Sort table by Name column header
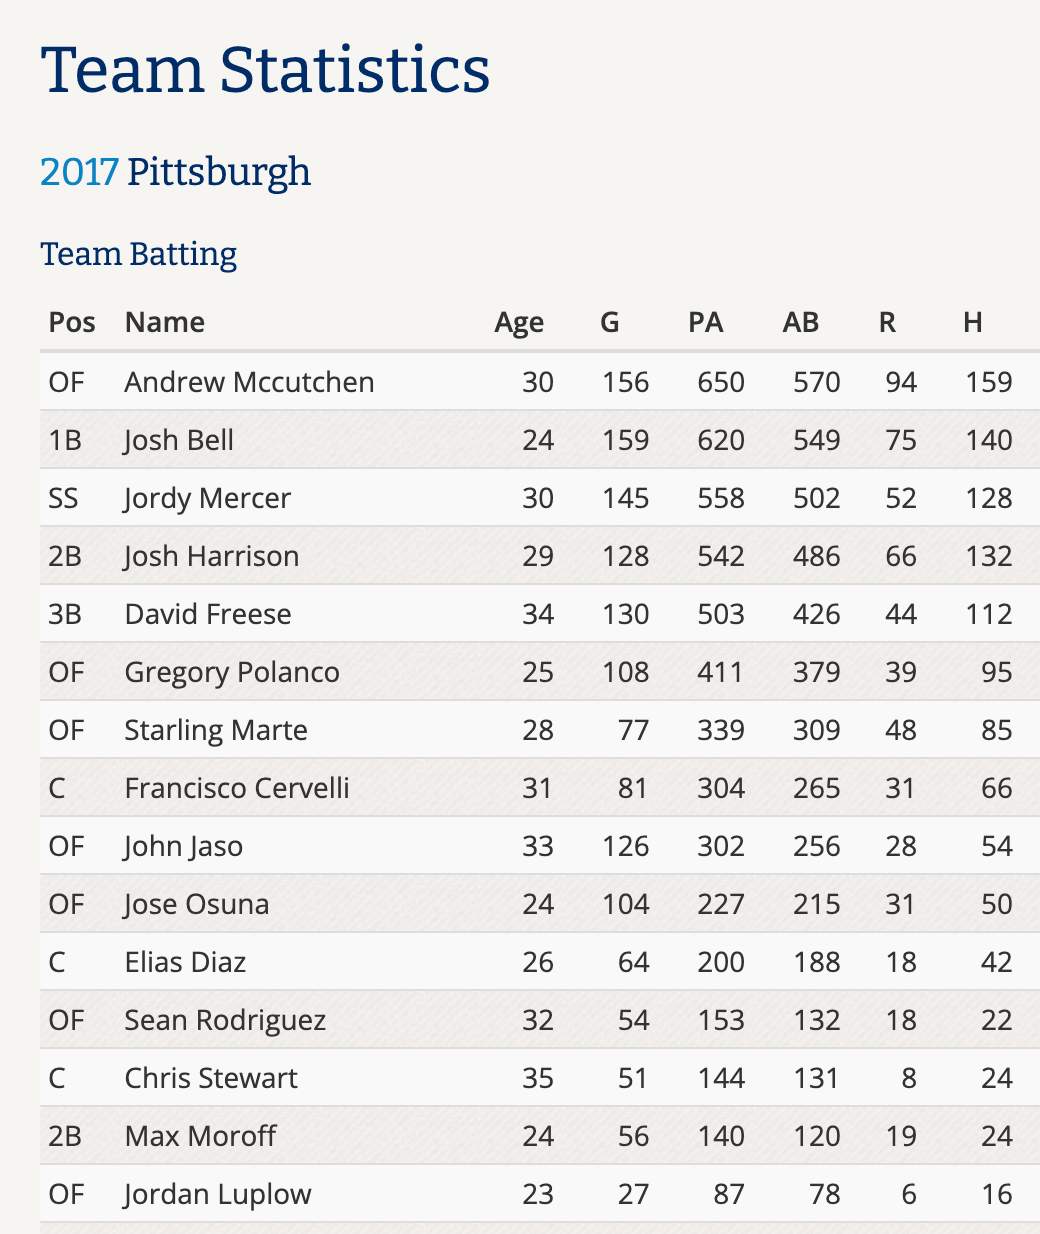 tap(165, 322)
